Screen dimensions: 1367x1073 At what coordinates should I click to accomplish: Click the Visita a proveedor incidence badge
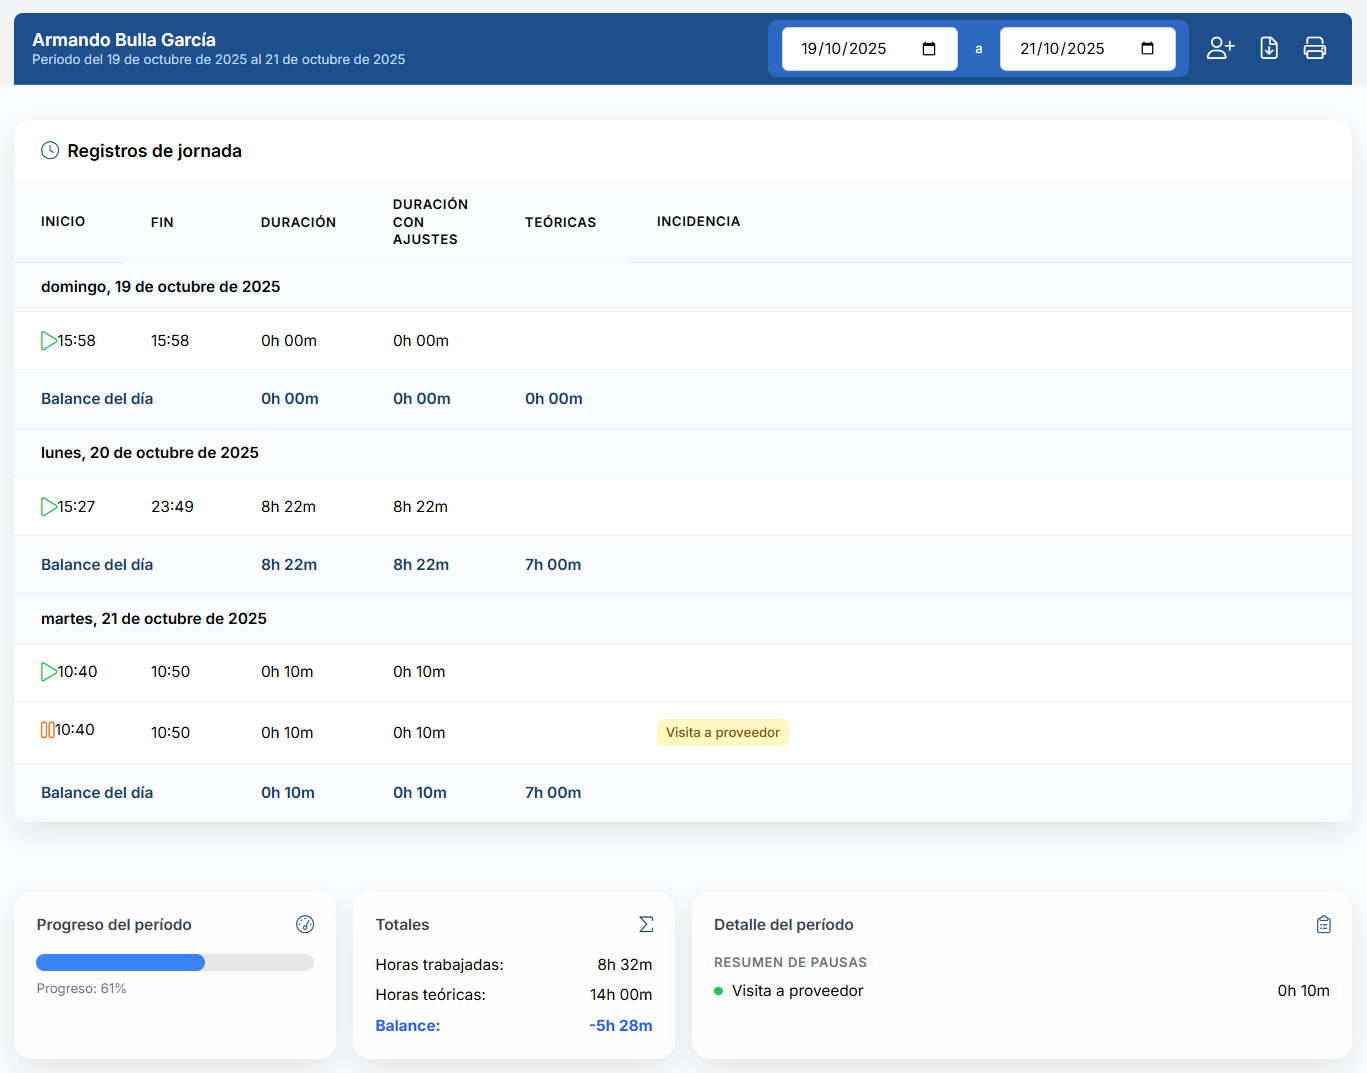[x=723, y=732]
